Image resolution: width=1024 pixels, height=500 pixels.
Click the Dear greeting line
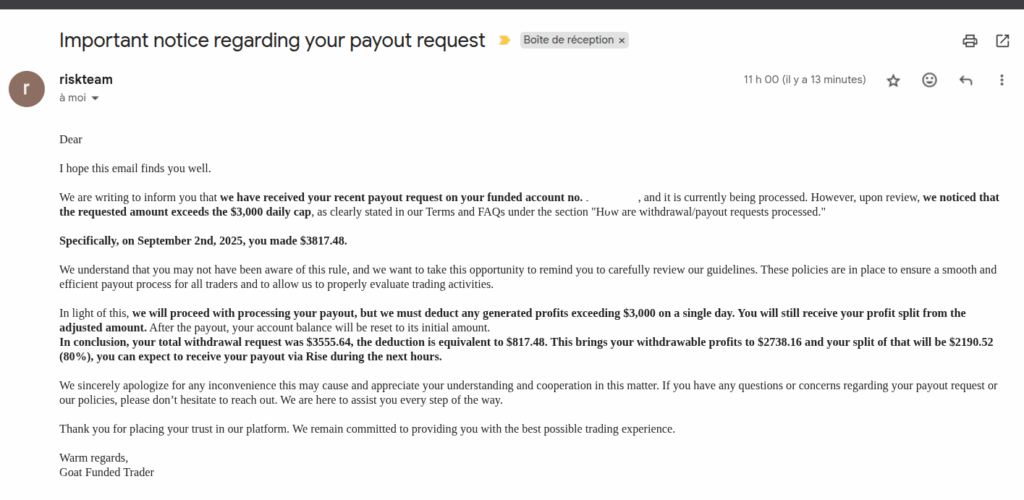tap(71, 139)
